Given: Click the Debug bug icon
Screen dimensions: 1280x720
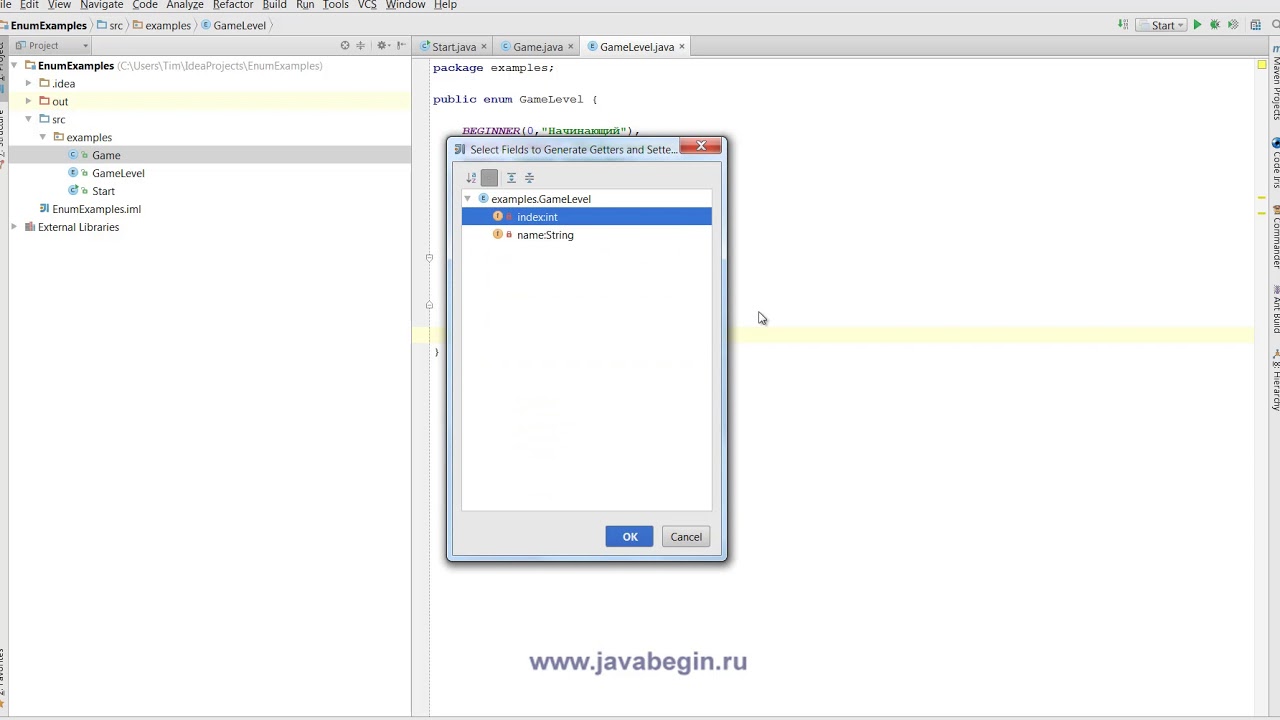Looking at the screenshot, I should click(1215, 25).
